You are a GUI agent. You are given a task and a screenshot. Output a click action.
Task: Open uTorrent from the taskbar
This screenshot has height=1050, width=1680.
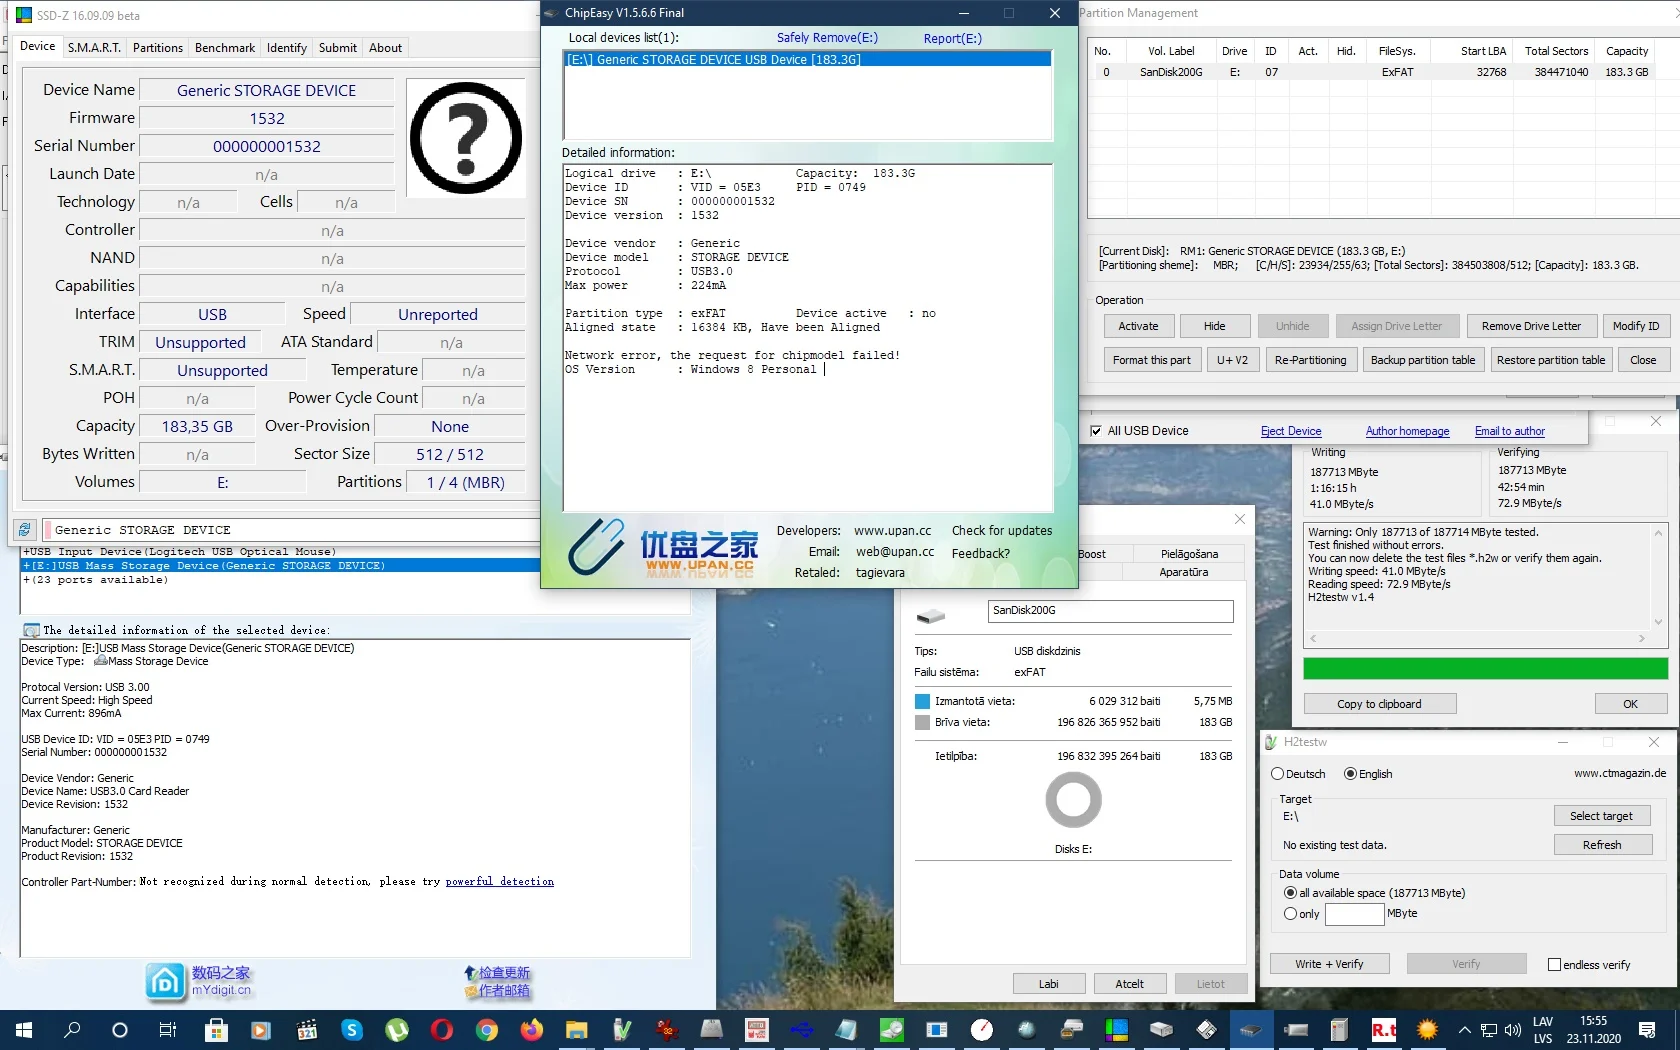[397, 1030]
